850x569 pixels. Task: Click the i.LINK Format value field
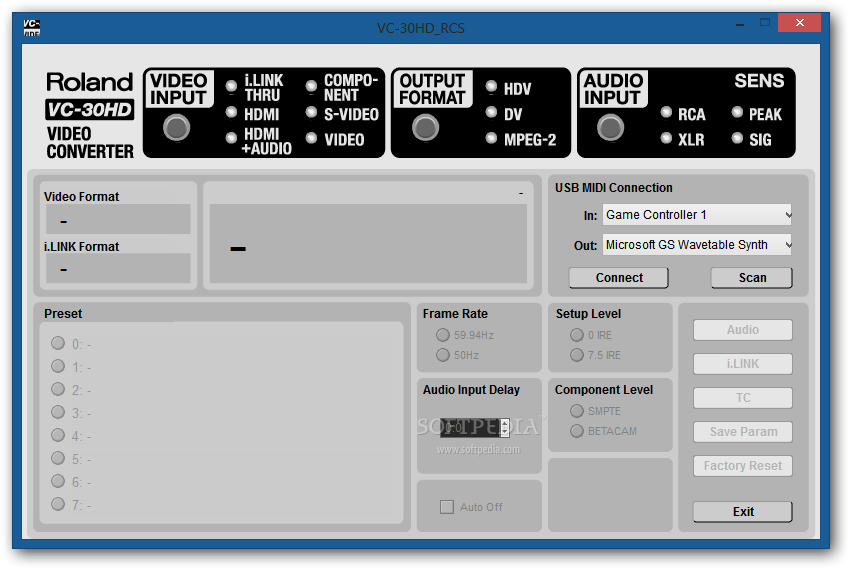[118, 268]
